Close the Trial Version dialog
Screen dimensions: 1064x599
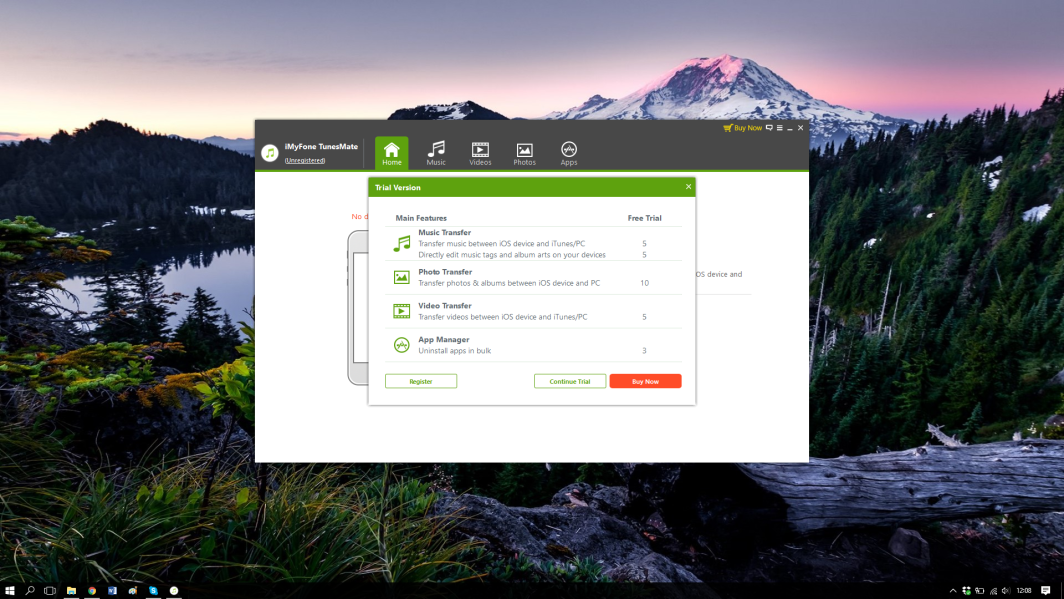point(688,187)
